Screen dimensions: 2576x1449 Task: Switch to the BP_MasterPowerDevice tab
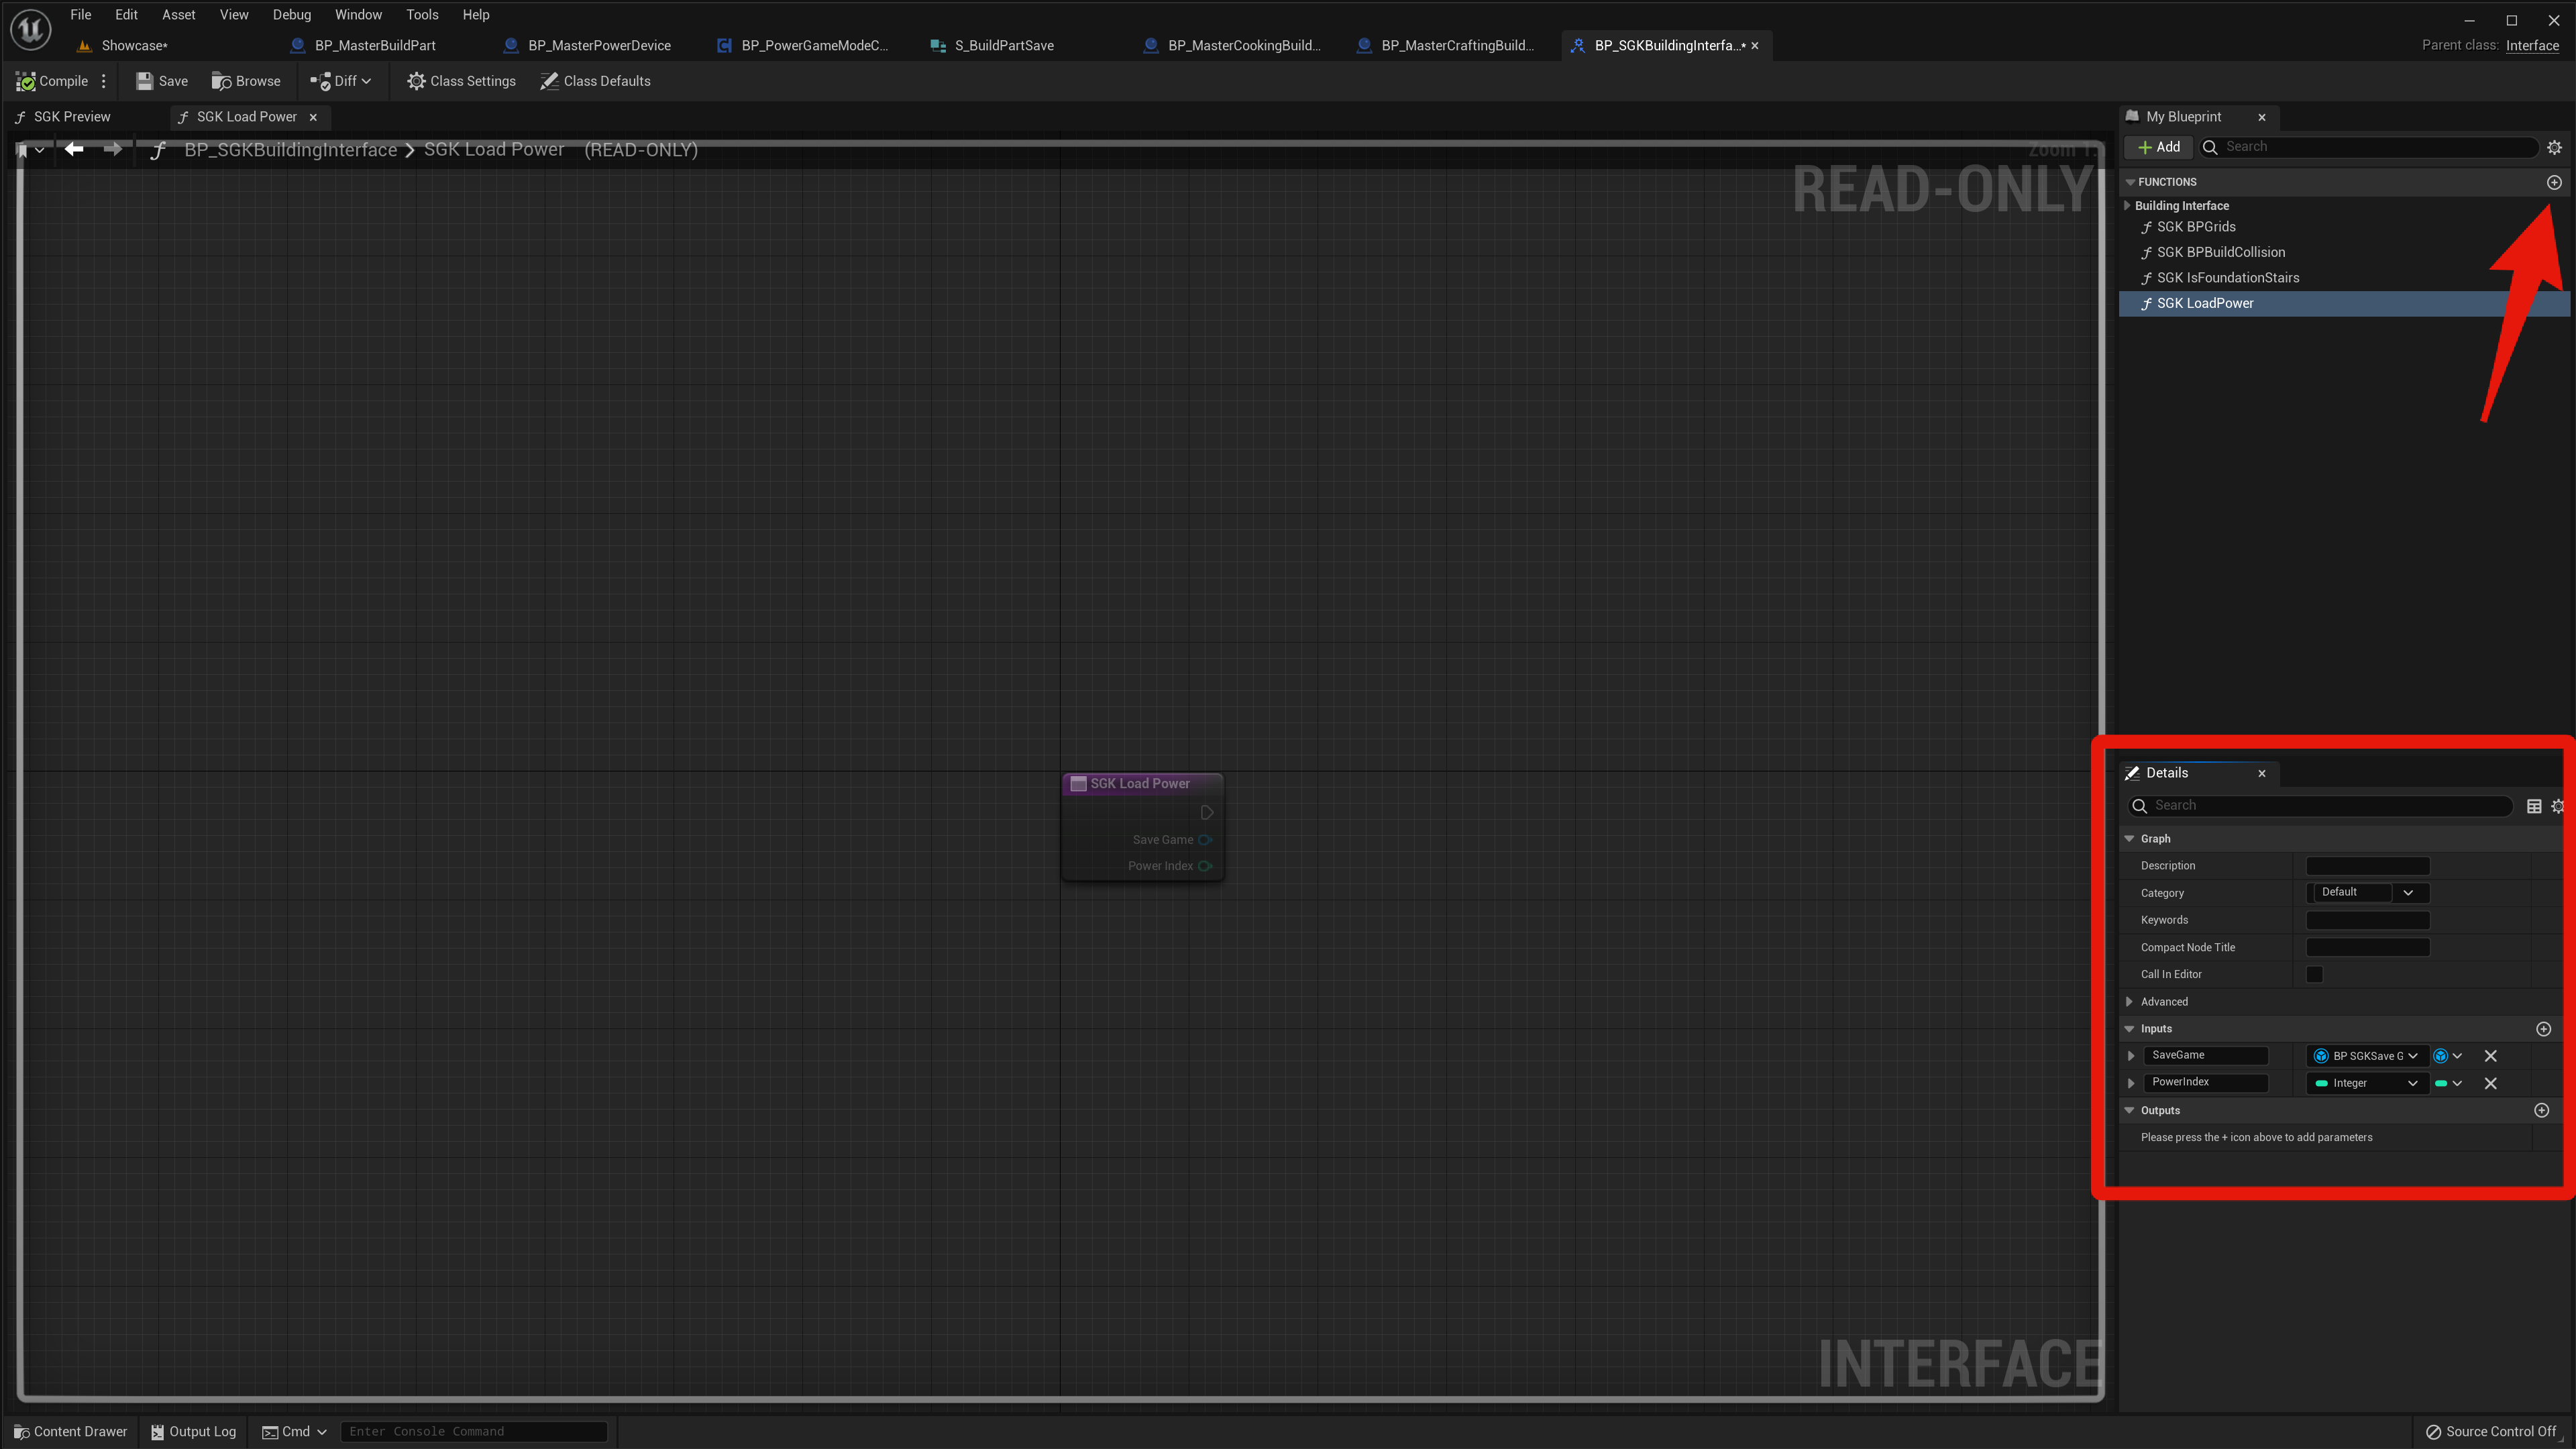tap(598, 45)
